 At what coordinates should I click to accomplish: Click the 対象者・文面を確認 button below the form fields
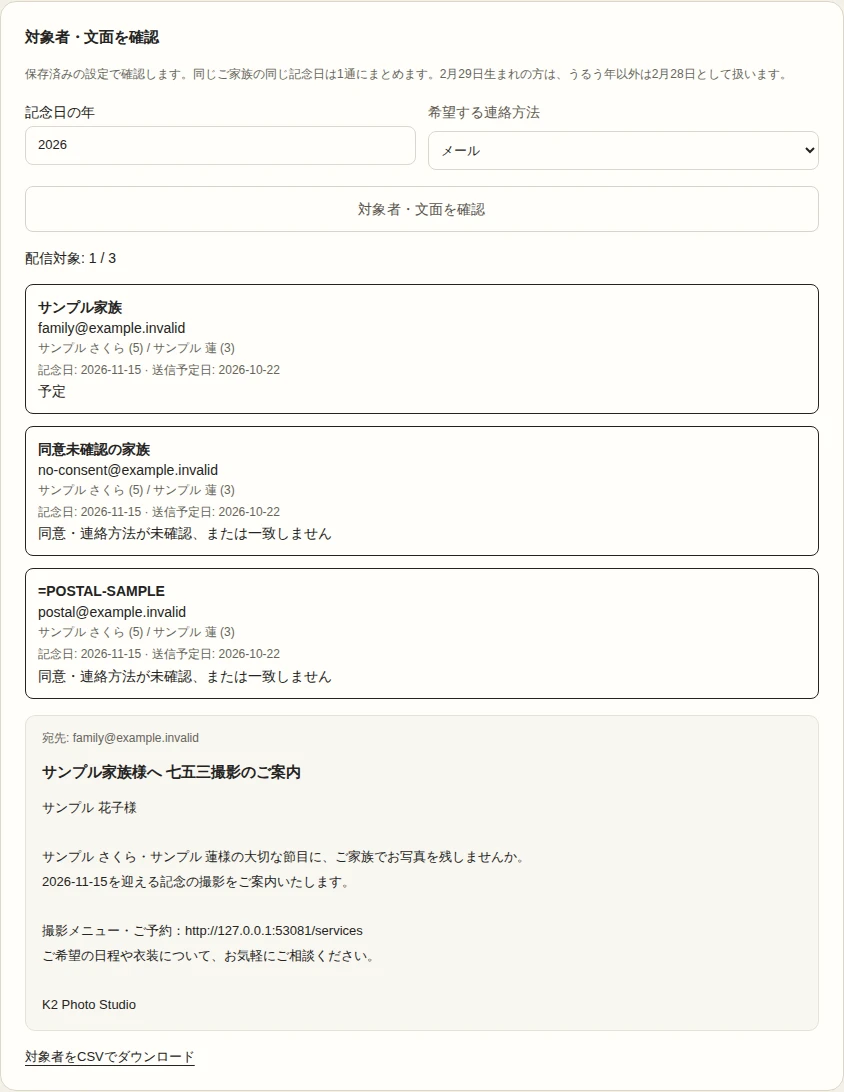click(x=422, y=209)
